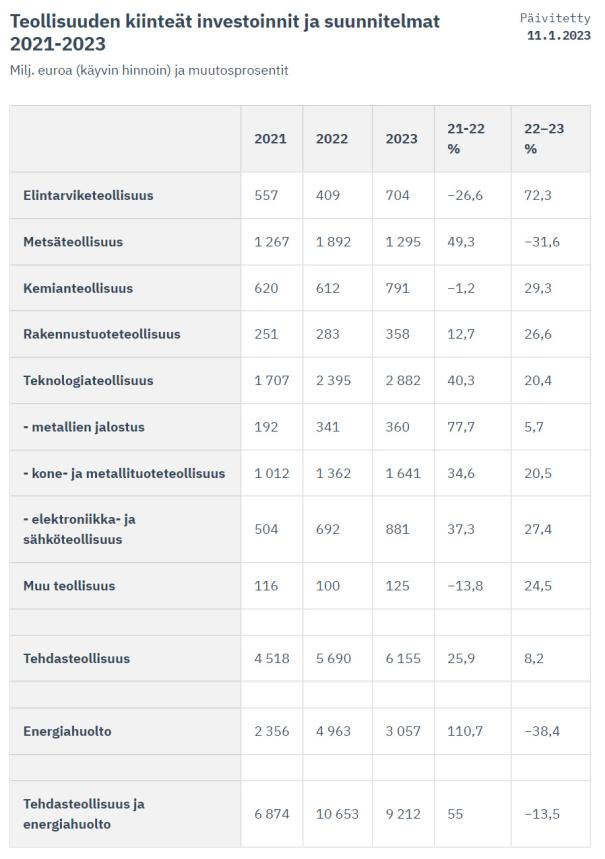Click the Kemianteollisuus row label
605x859 pixels.
coord(78,288)
